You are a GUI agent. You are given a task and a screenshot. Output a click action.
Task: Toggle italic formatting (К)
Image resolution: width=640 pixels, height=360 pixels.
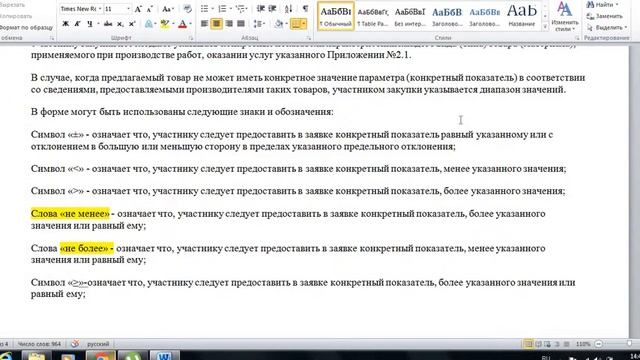pyautogui.click(x=77, y=24)
